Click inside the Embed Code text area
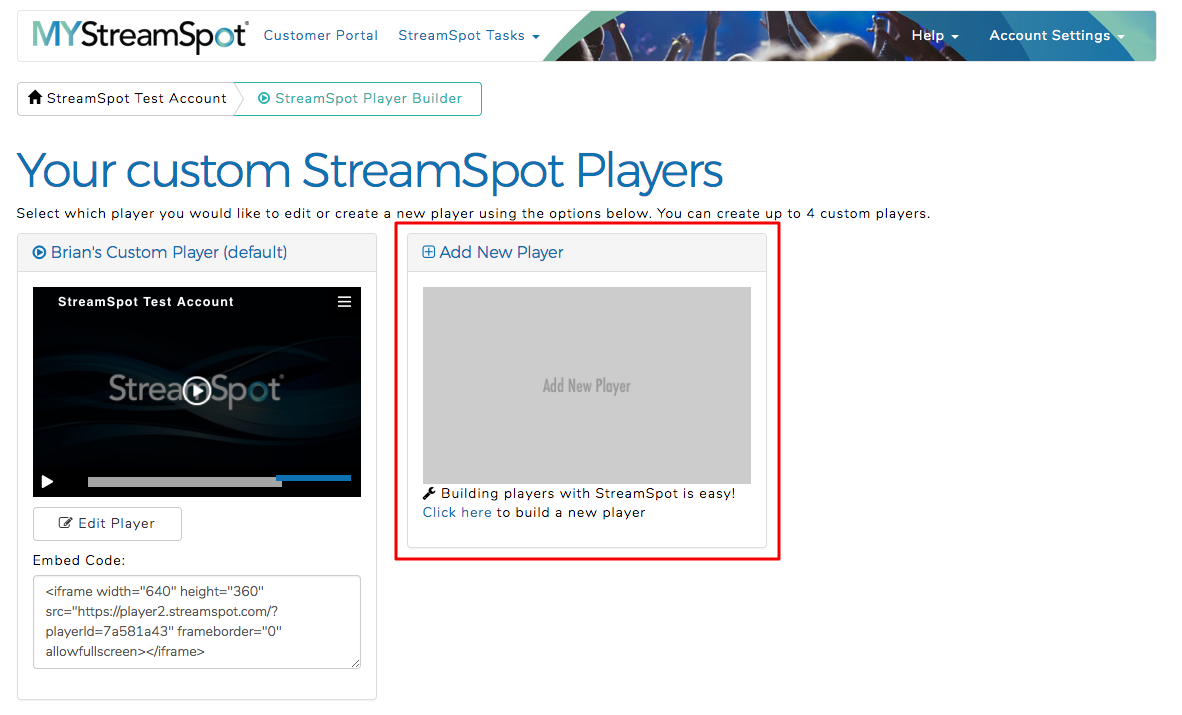Image resolution: width=1182 pixels, height=715 pixels. (x=197, y=621)
